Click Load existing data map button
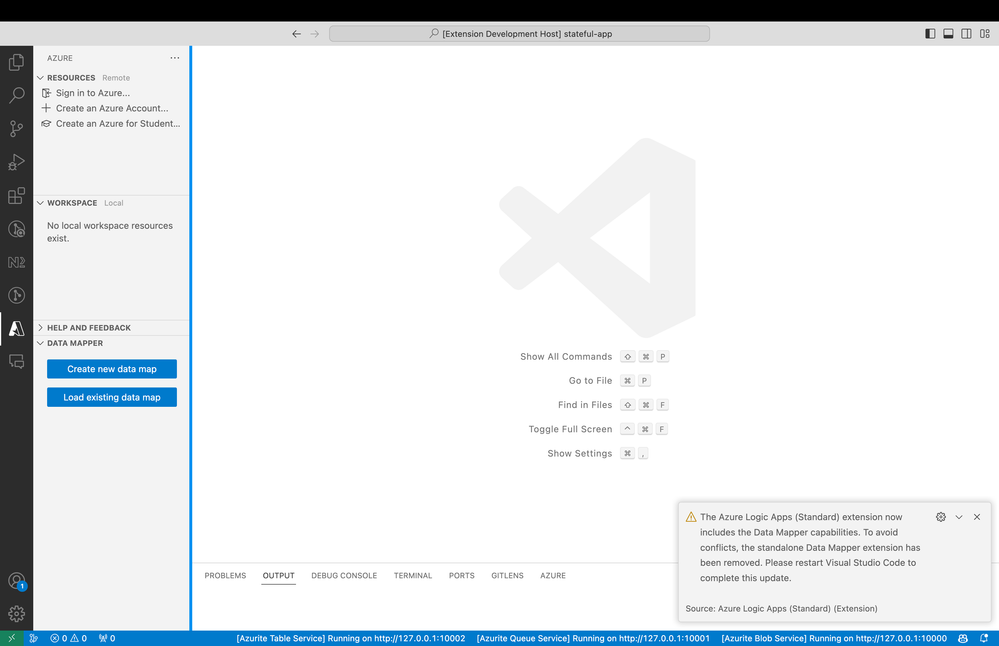Image resolution: width=999 pixels, height=646 pixels. [x=112, y=397]
